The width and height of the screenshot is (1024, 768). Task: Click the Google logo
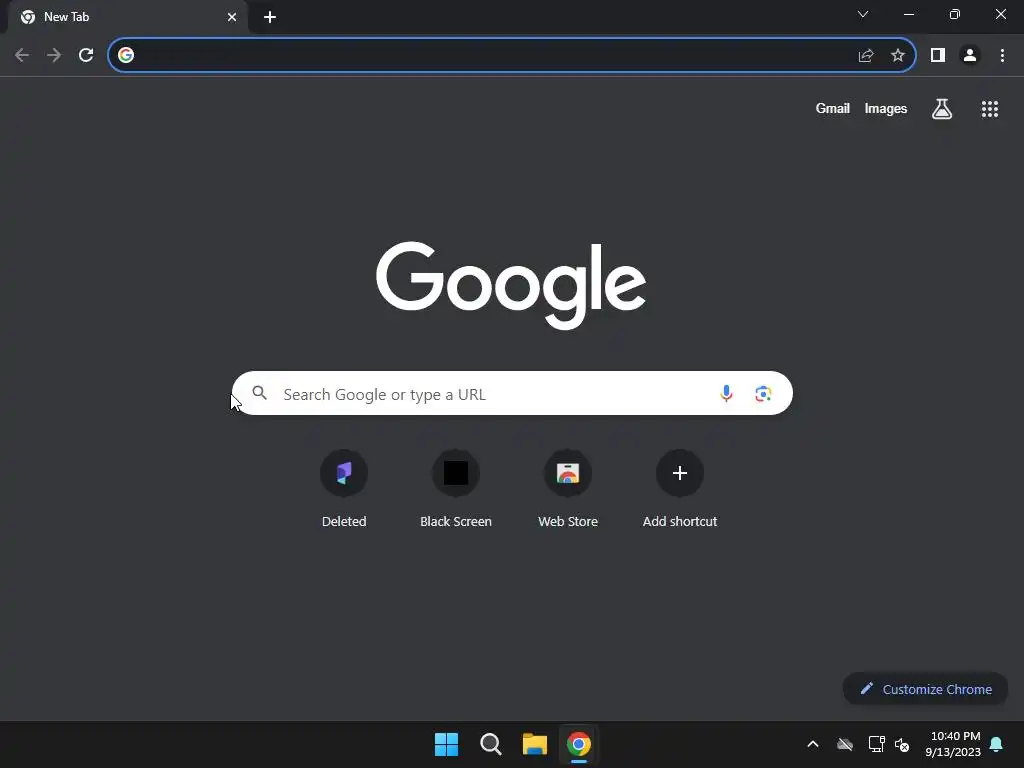[511, 285]
